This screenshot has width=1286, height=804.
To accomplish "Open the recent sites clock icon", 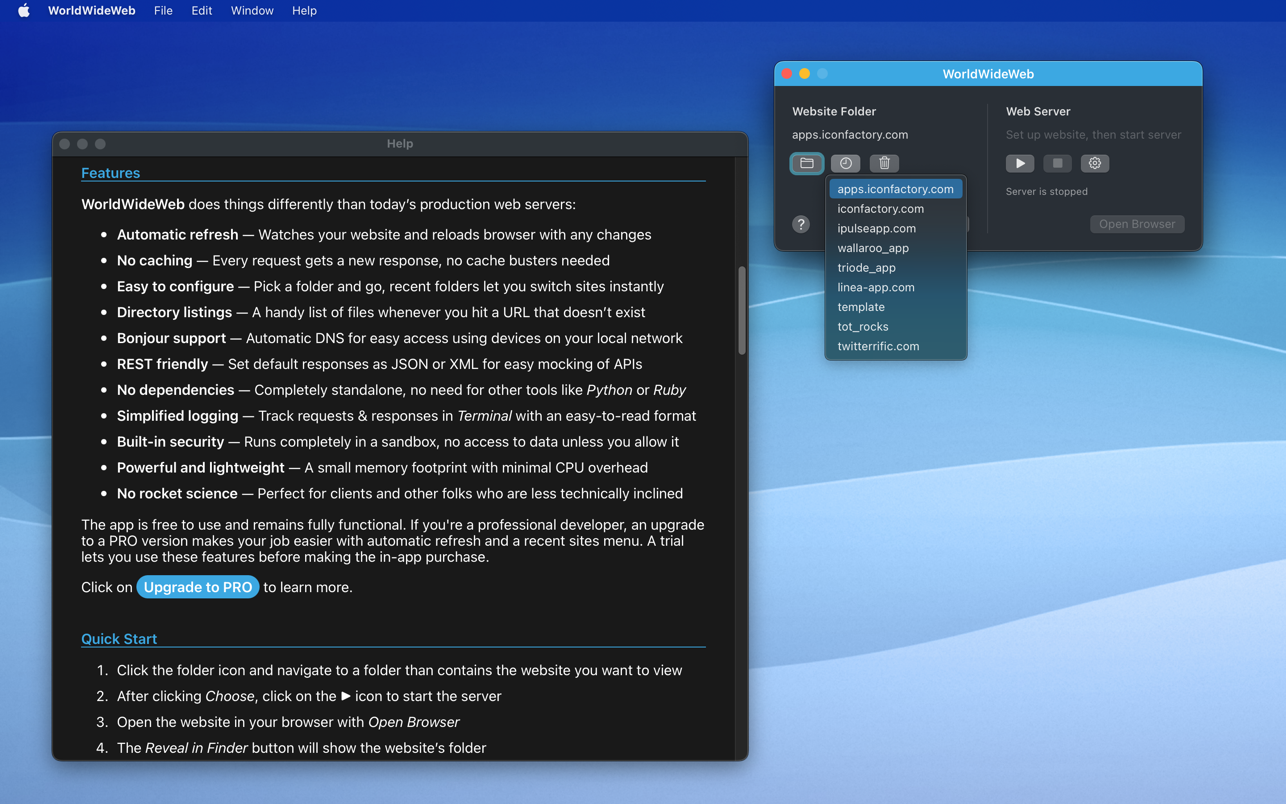I will point(845,163).
